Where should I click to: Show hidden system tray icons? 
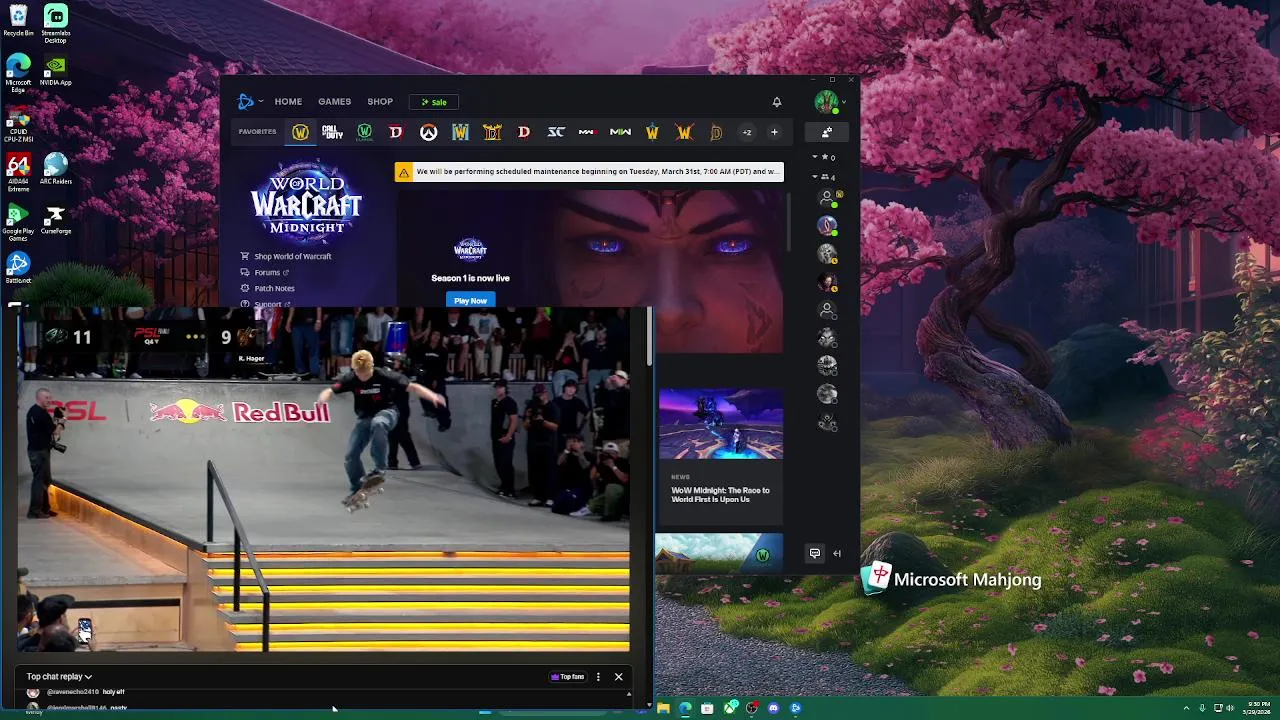coord(1186,708)
